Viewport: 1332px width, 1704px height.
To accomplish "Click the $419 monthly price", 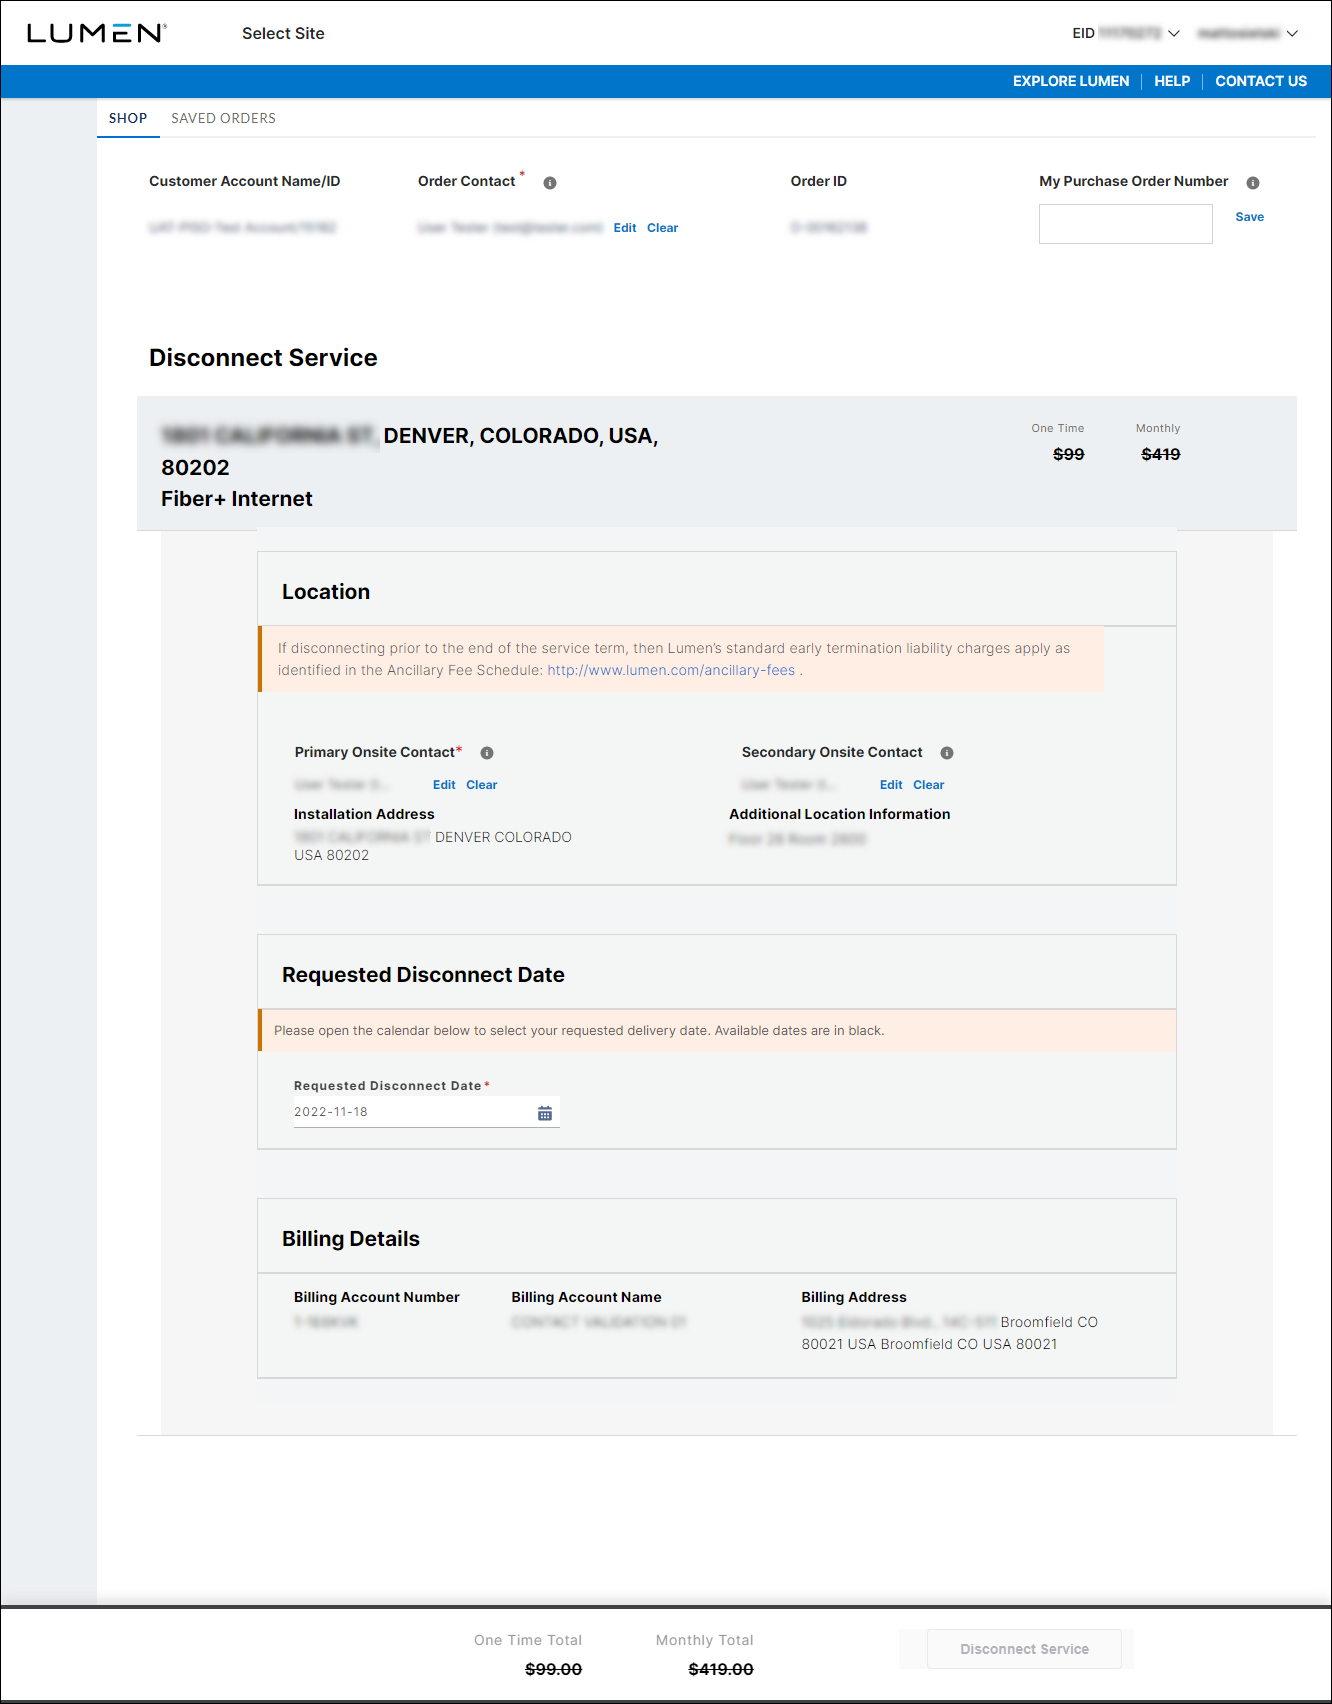I will (x=1160, y=454).
